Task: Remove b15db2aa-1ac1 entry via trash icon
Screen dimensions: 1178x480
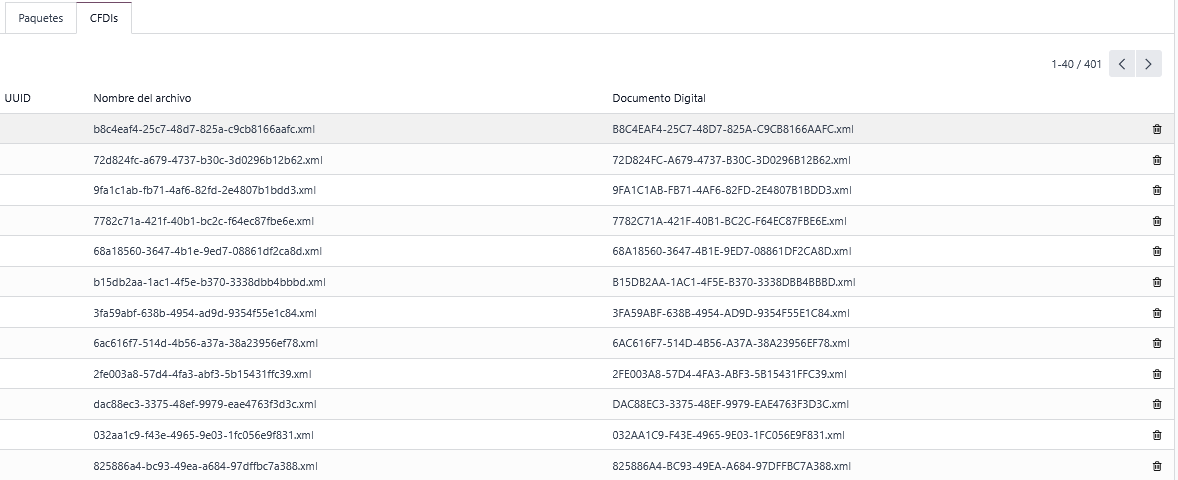Action: click(x=1157, y=282)
